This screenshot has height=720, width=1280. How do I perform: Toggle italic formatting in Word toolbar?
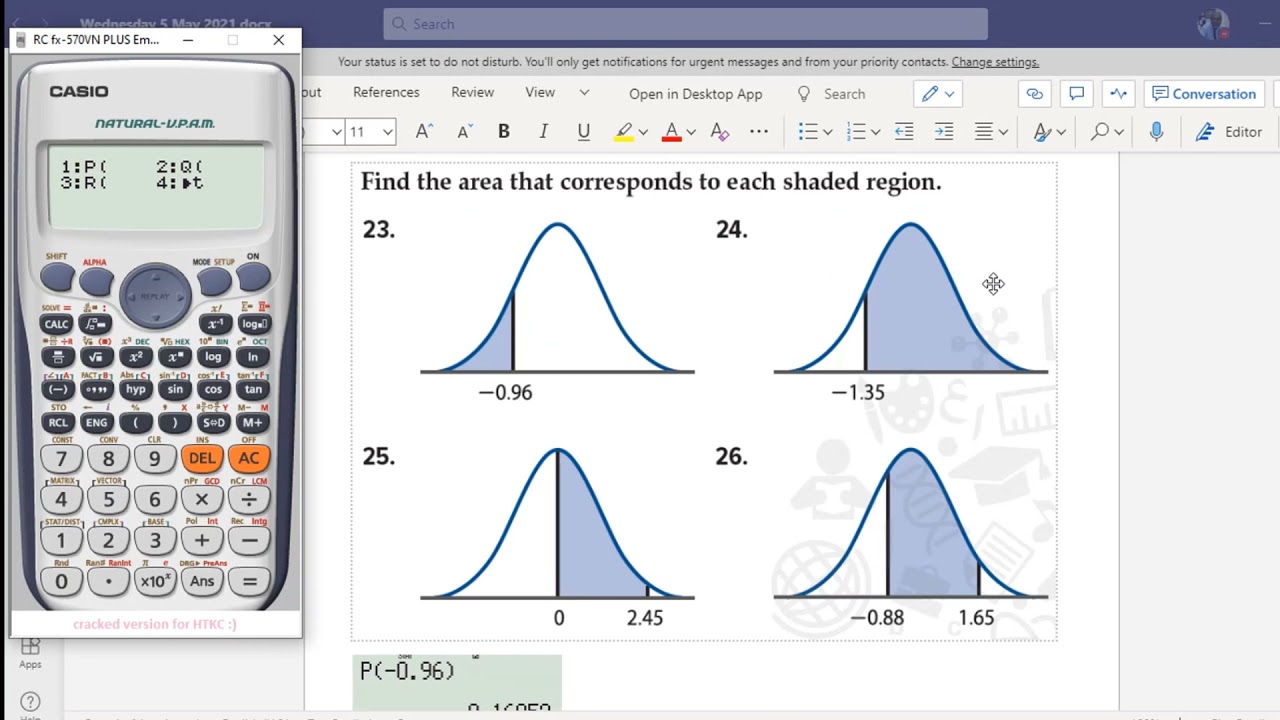tap(543, 132)
